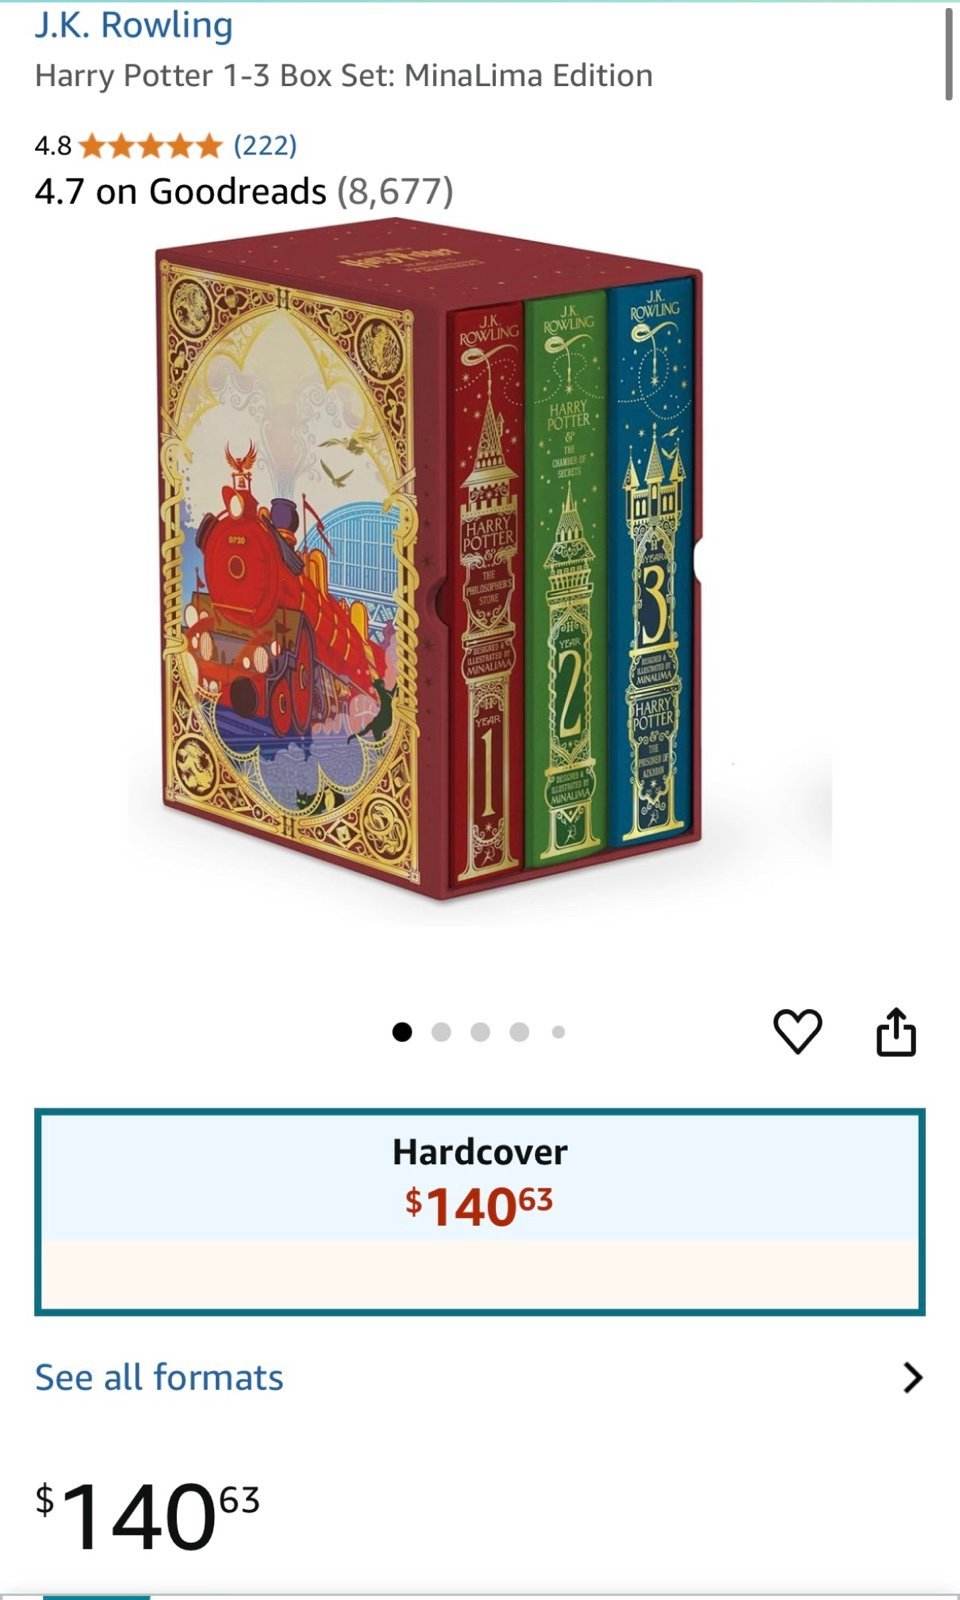This screenshot has height=1600, width=960.
Task: Tap the large $140.63 price at bottom
Action: pyautogui.click(x=147, y=1516)
